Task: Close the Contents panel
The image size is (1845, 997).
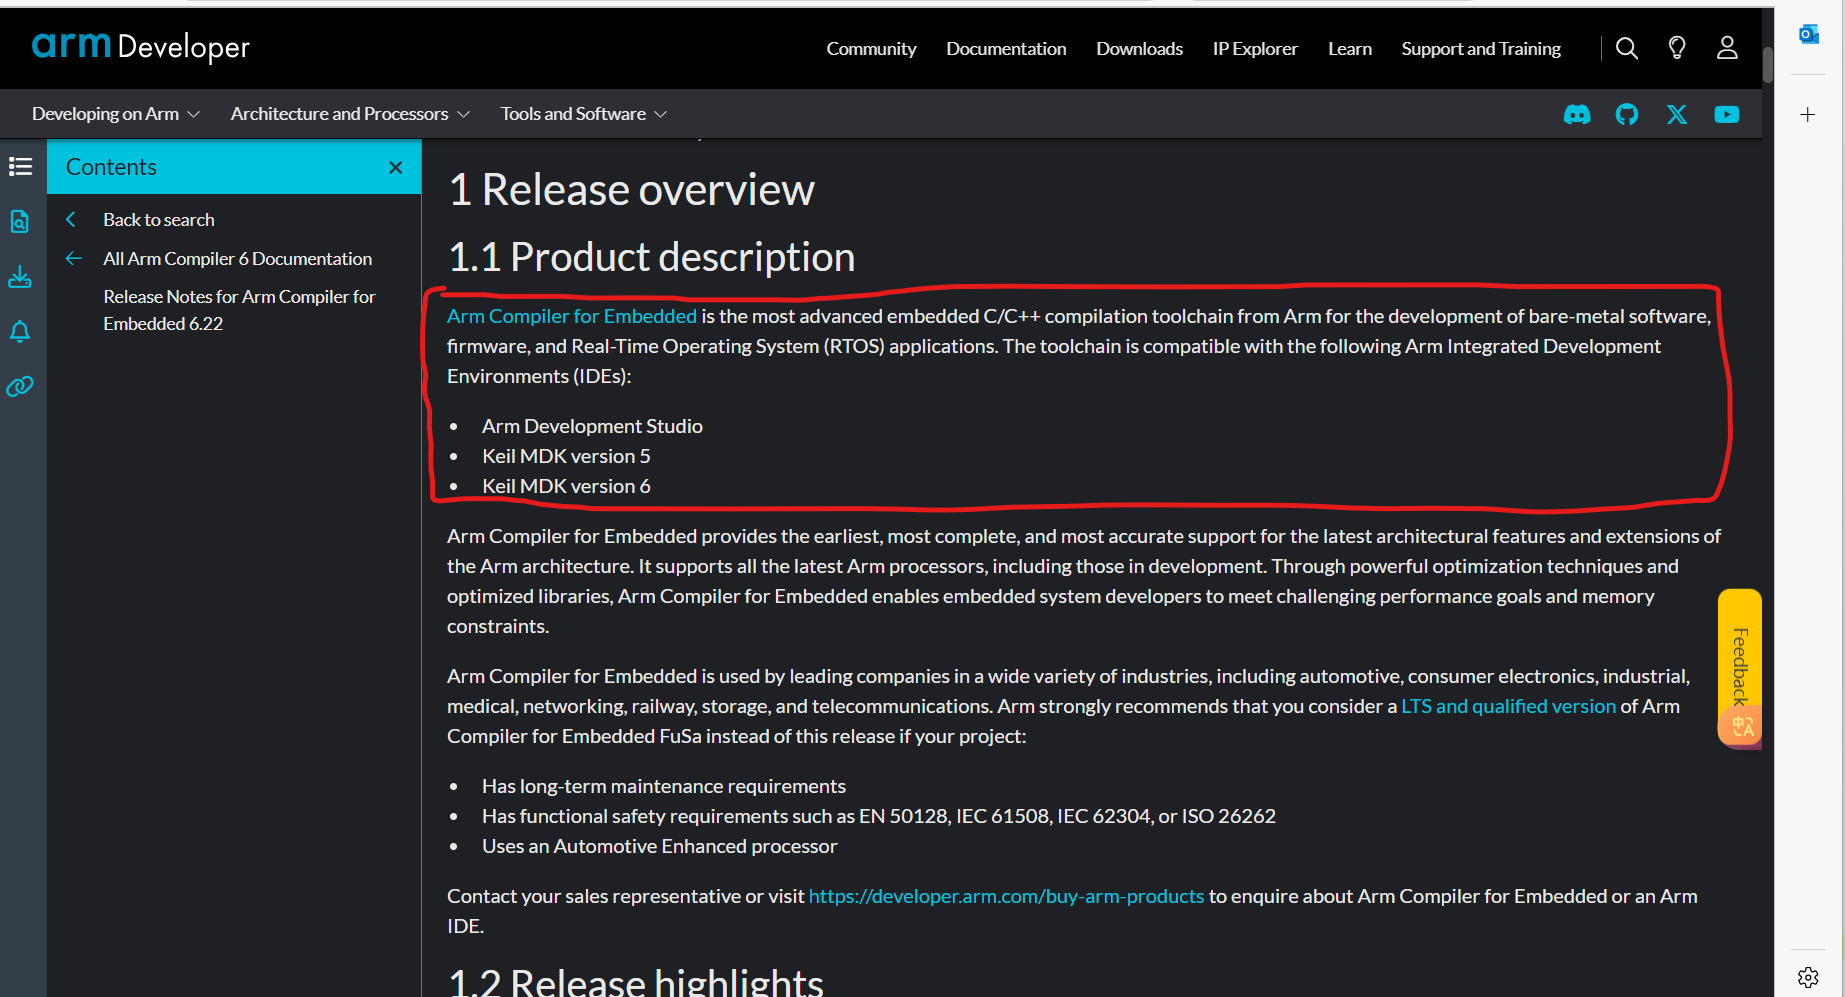Action: [396, 167]
